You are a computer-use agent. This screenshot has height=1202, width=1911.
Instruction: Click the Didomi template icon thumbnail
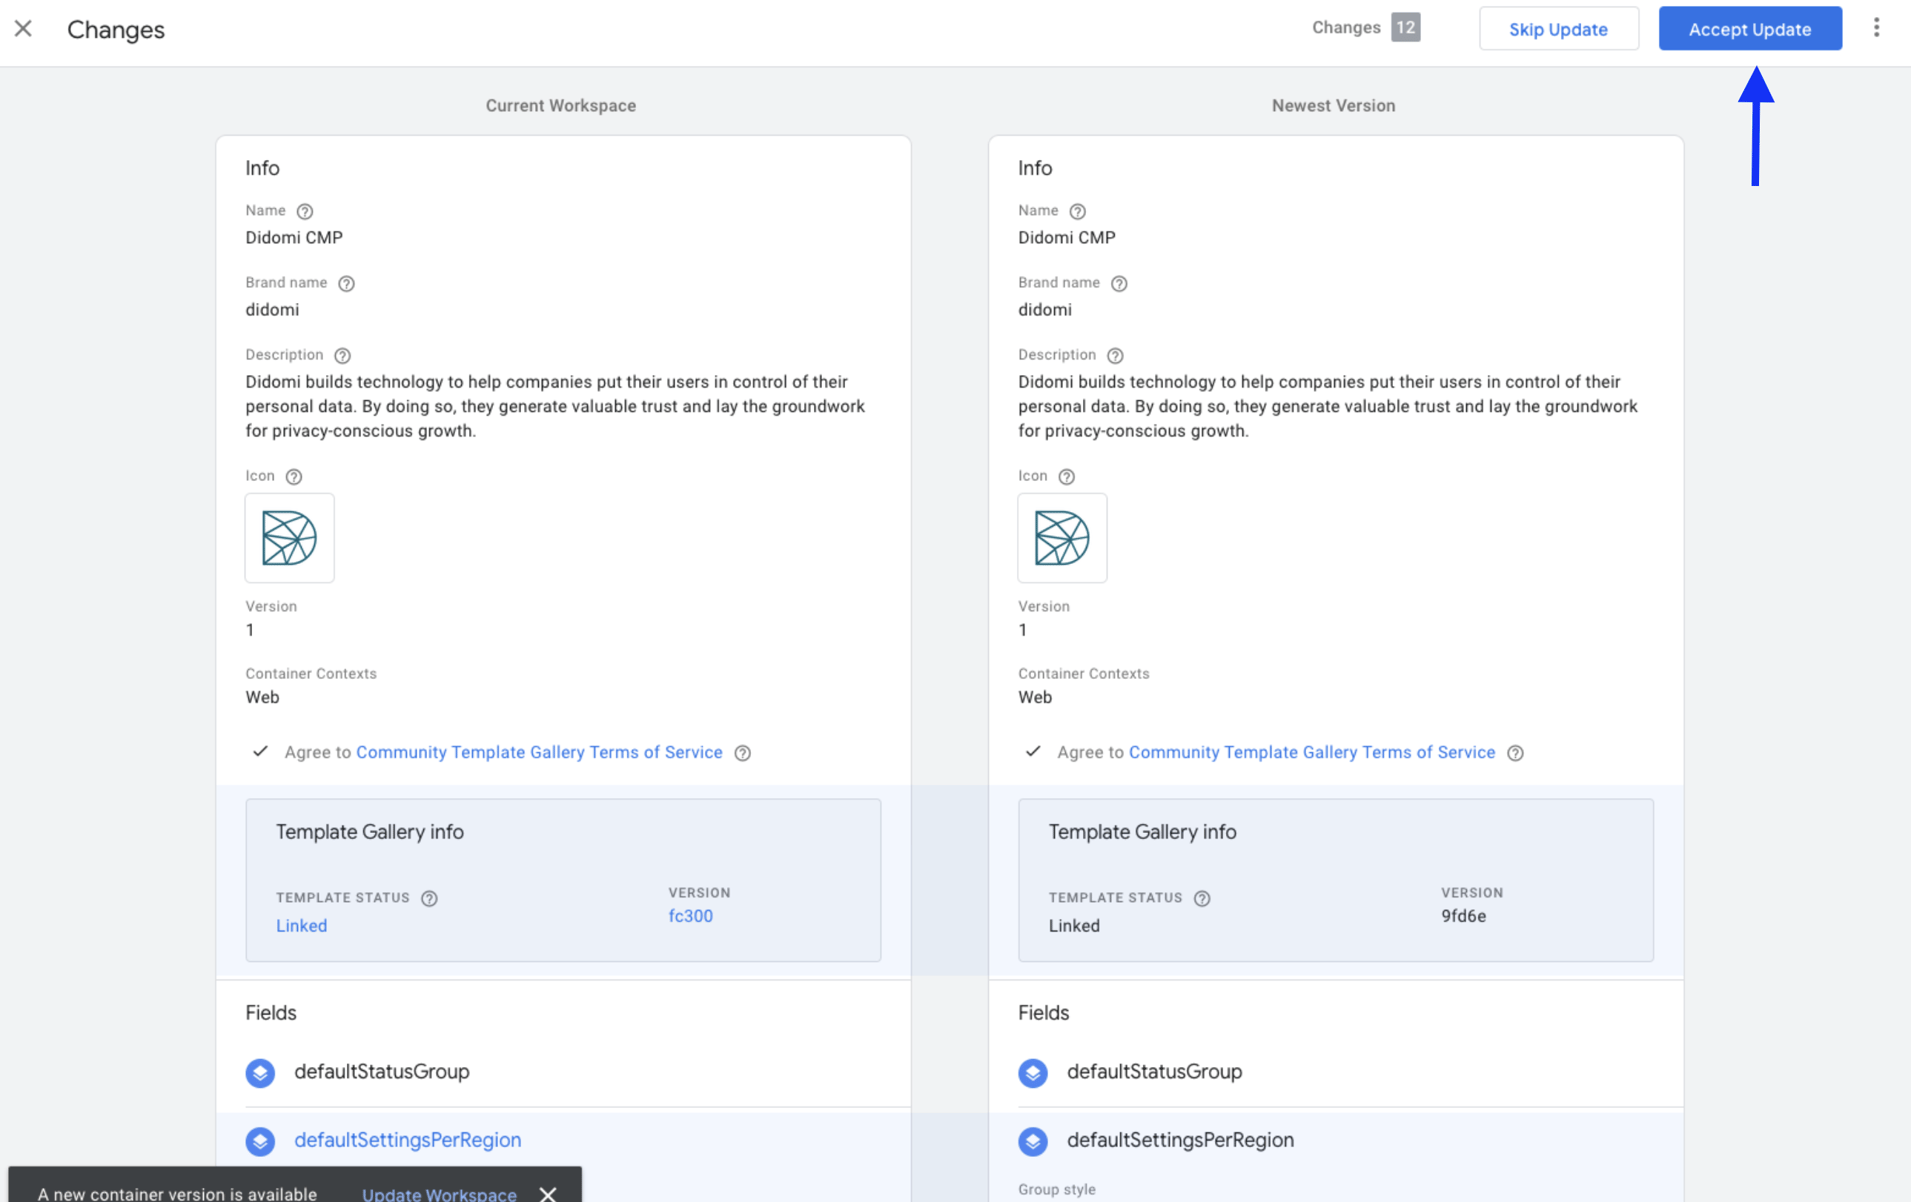pos(289,538)
